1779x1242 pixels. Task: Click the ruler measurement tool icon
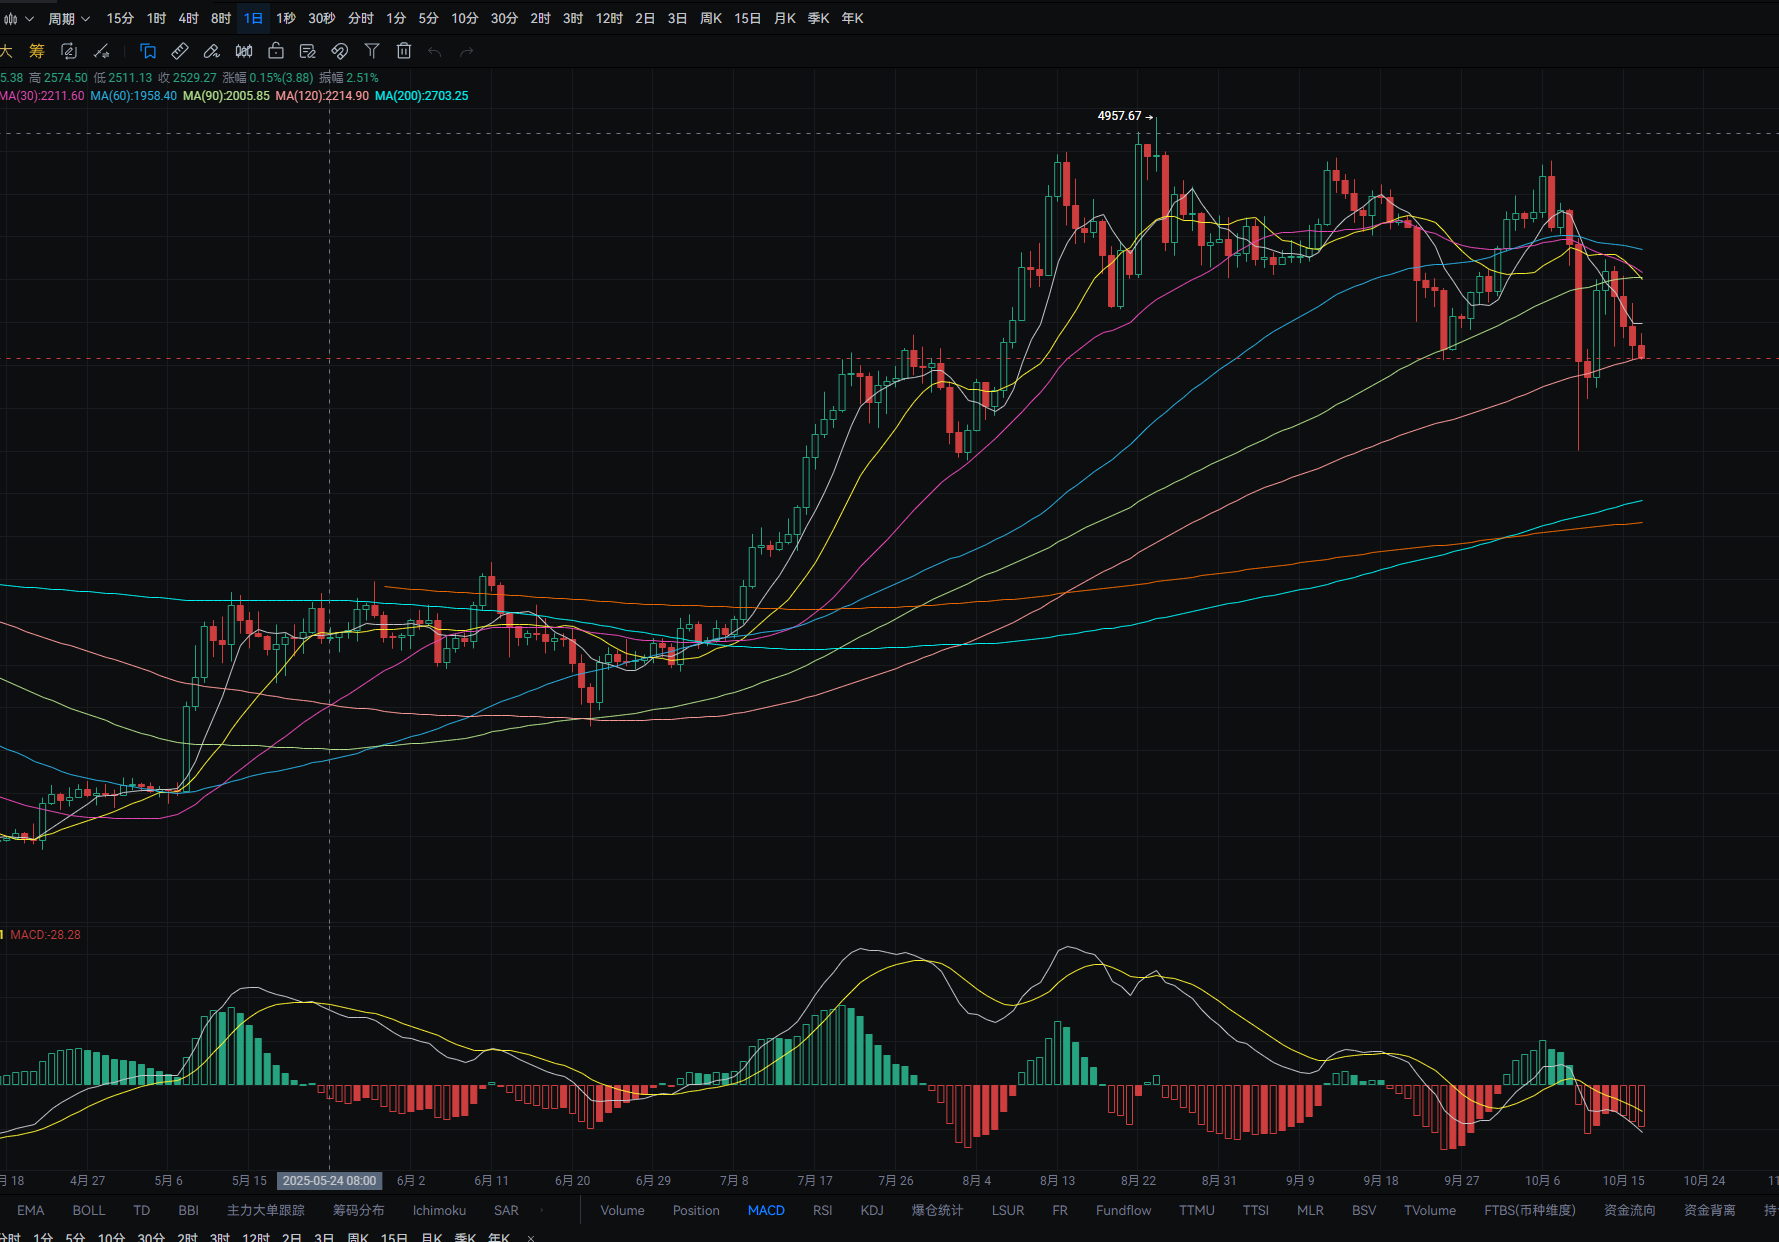click(x=180, y=51)
